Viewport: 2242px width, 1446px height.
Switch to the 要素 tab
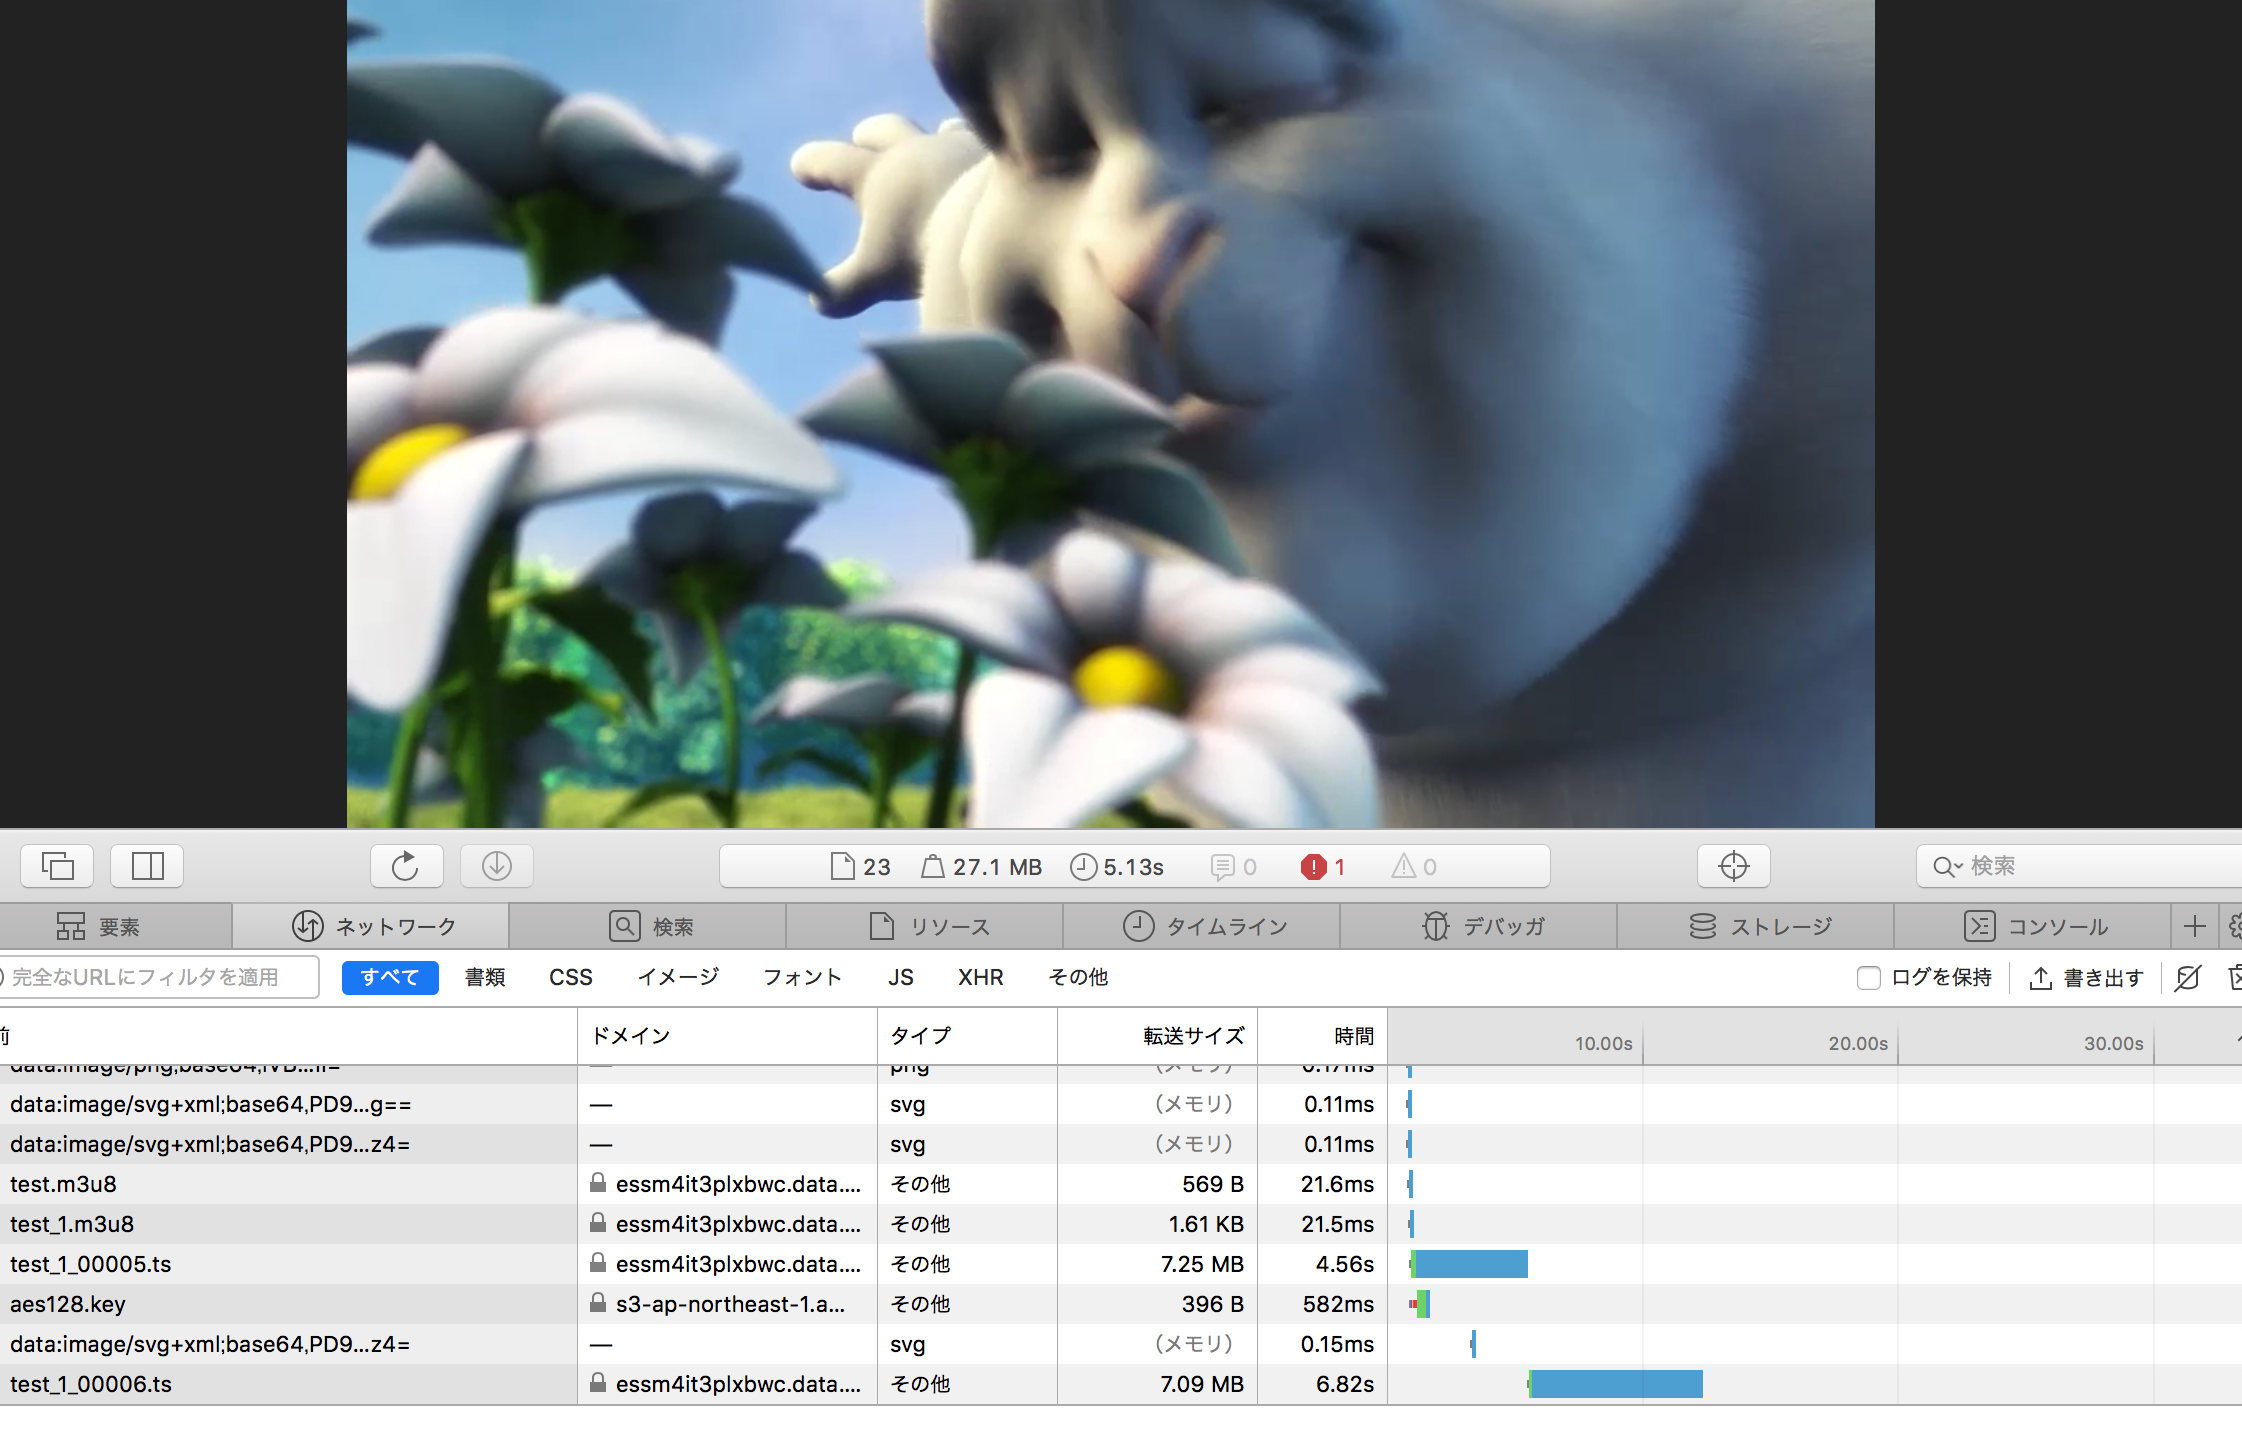(x=116, y=927)
